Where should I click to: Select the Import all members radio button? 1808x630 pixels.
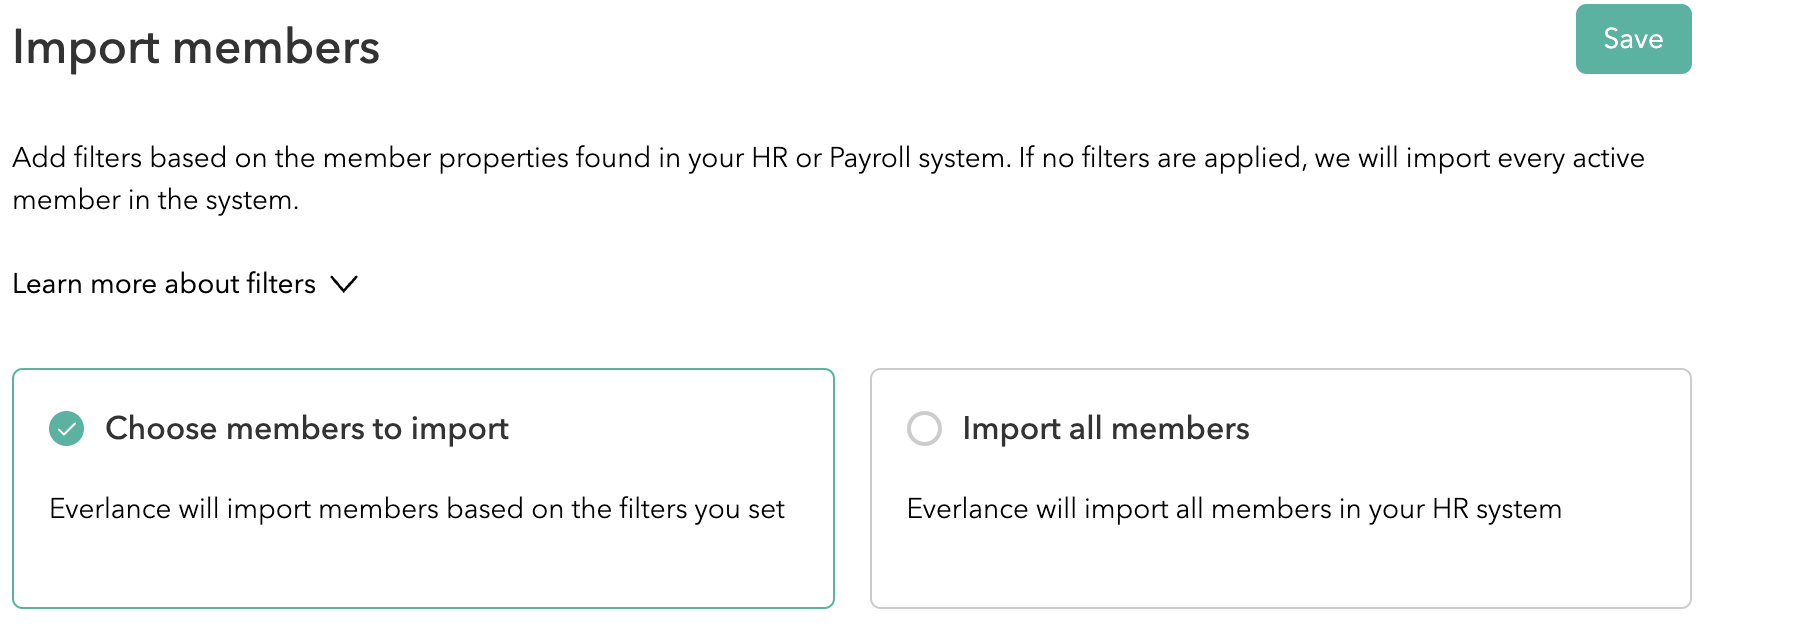click(x=924, y=428)
